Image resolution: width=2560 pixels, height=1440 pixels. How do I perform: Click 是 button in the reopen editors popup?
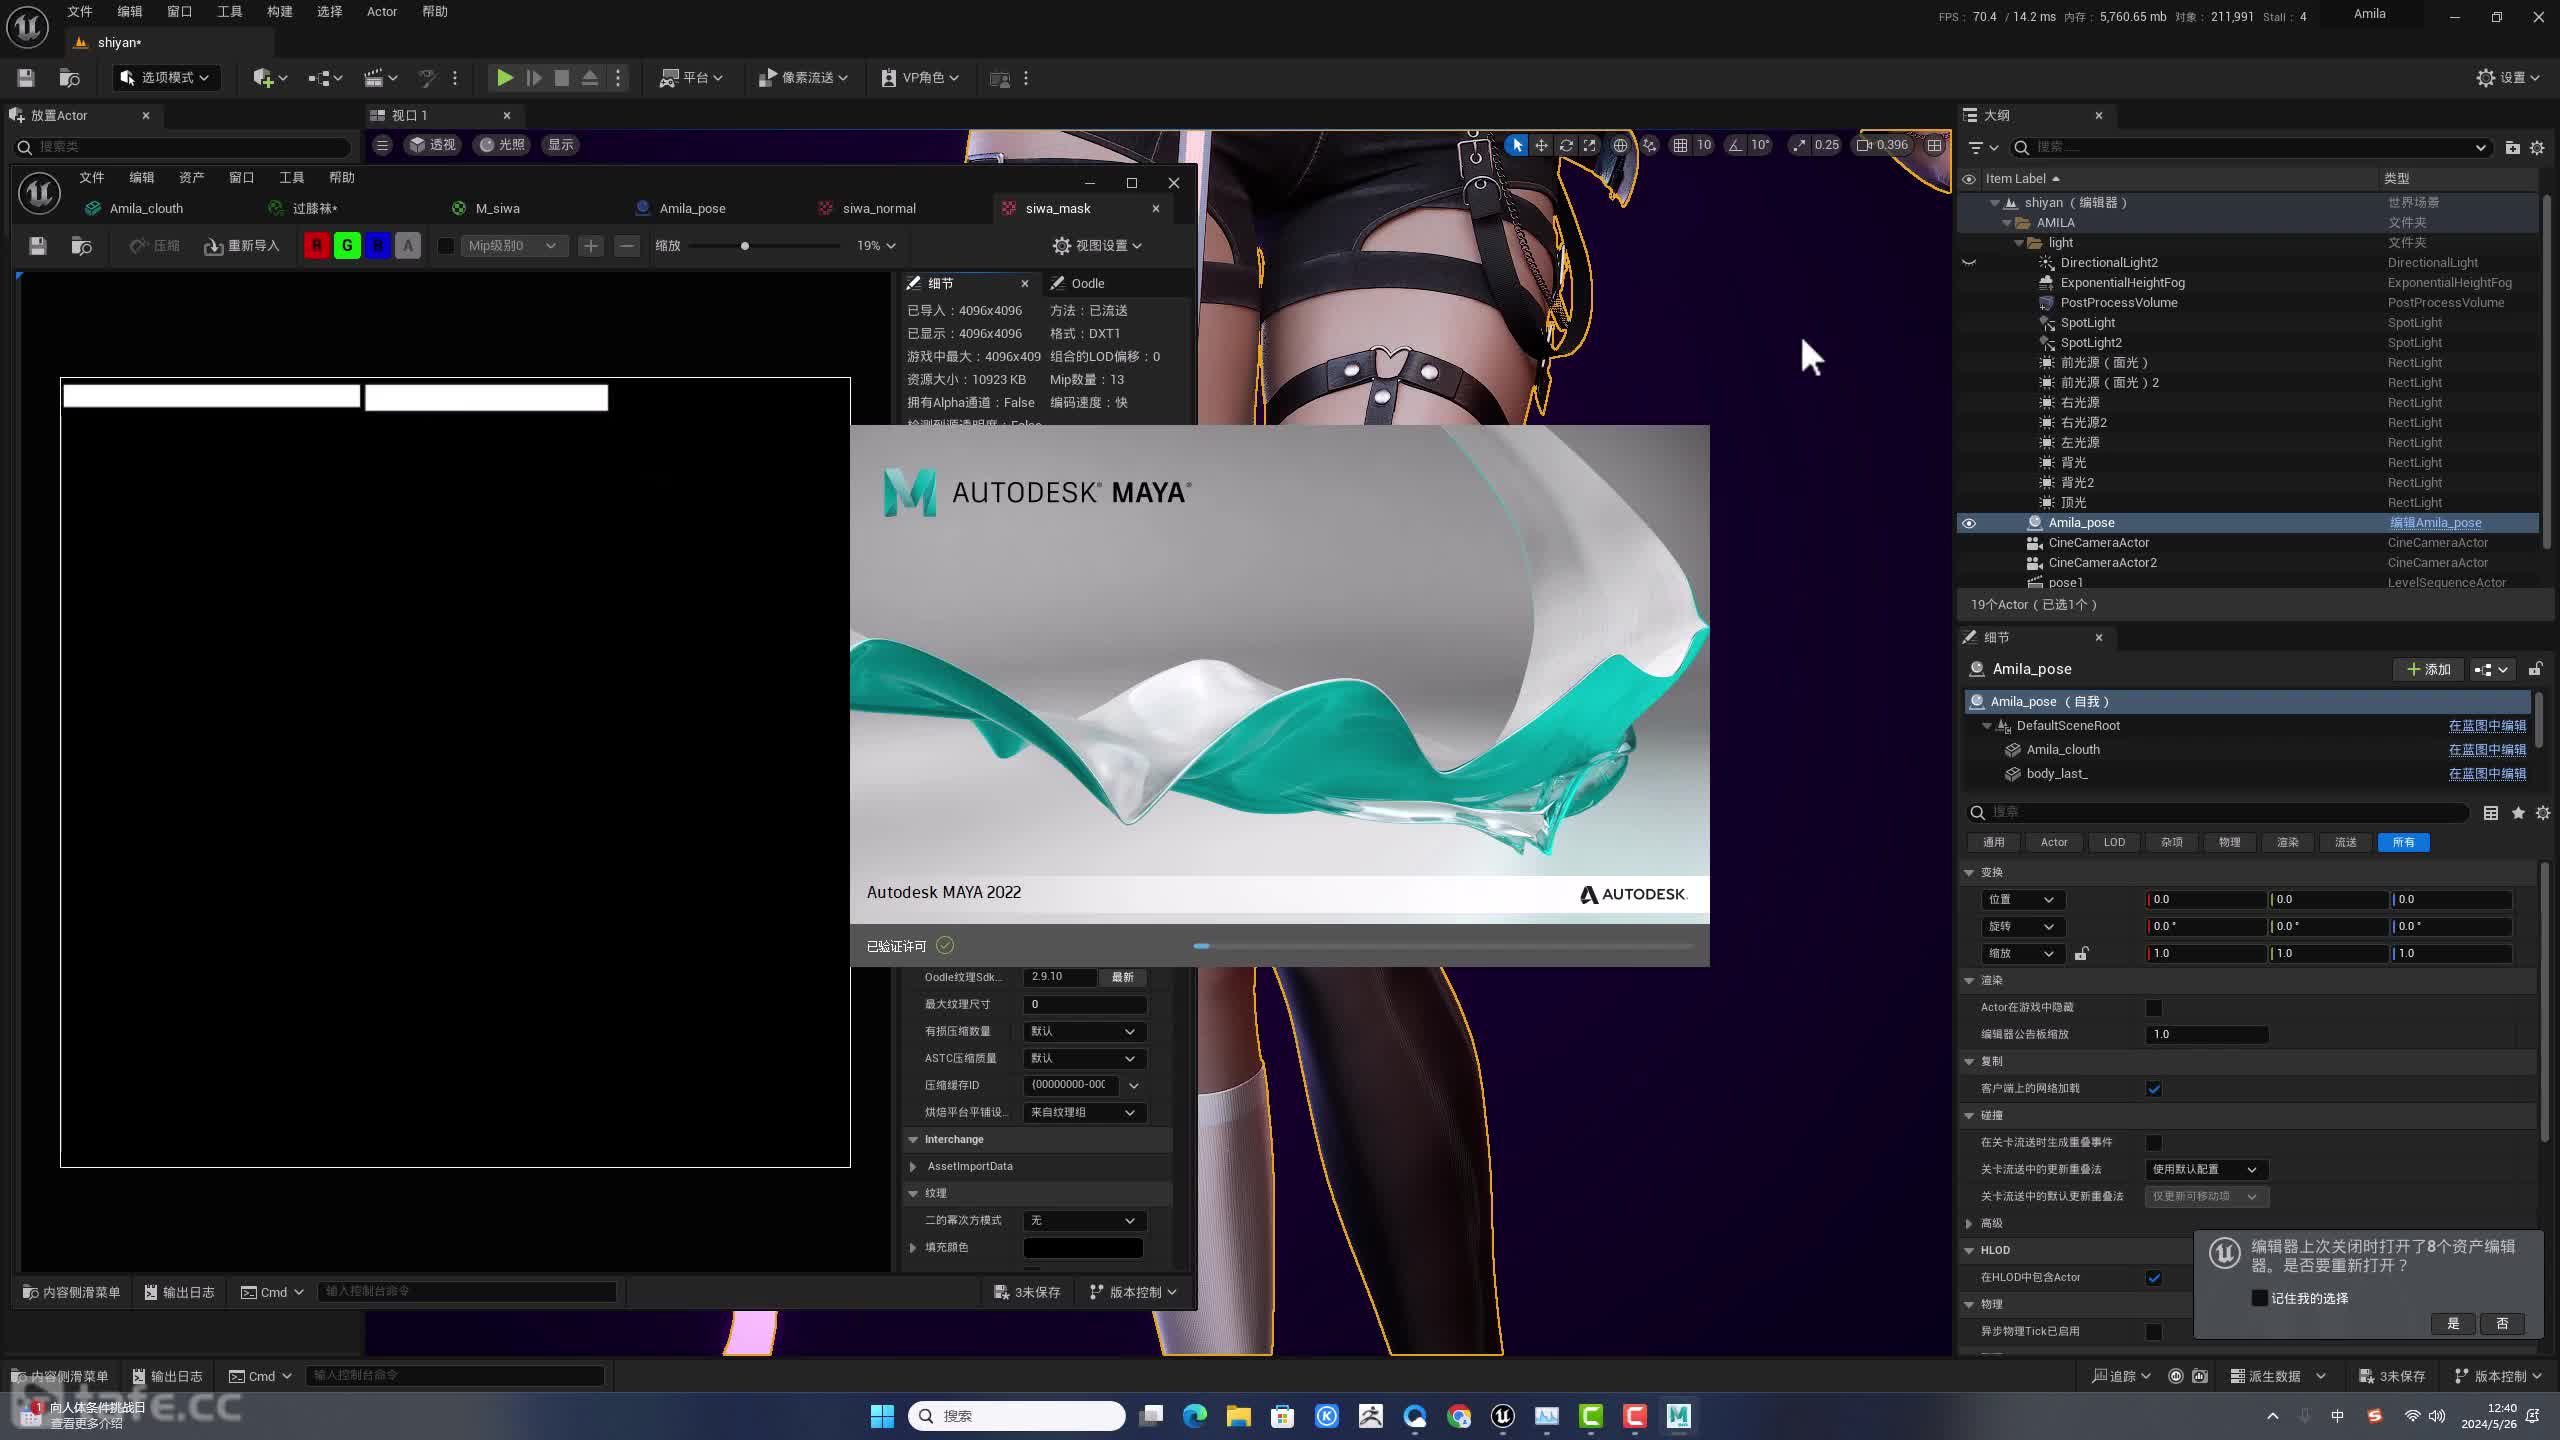(x=2453, y=1324)
